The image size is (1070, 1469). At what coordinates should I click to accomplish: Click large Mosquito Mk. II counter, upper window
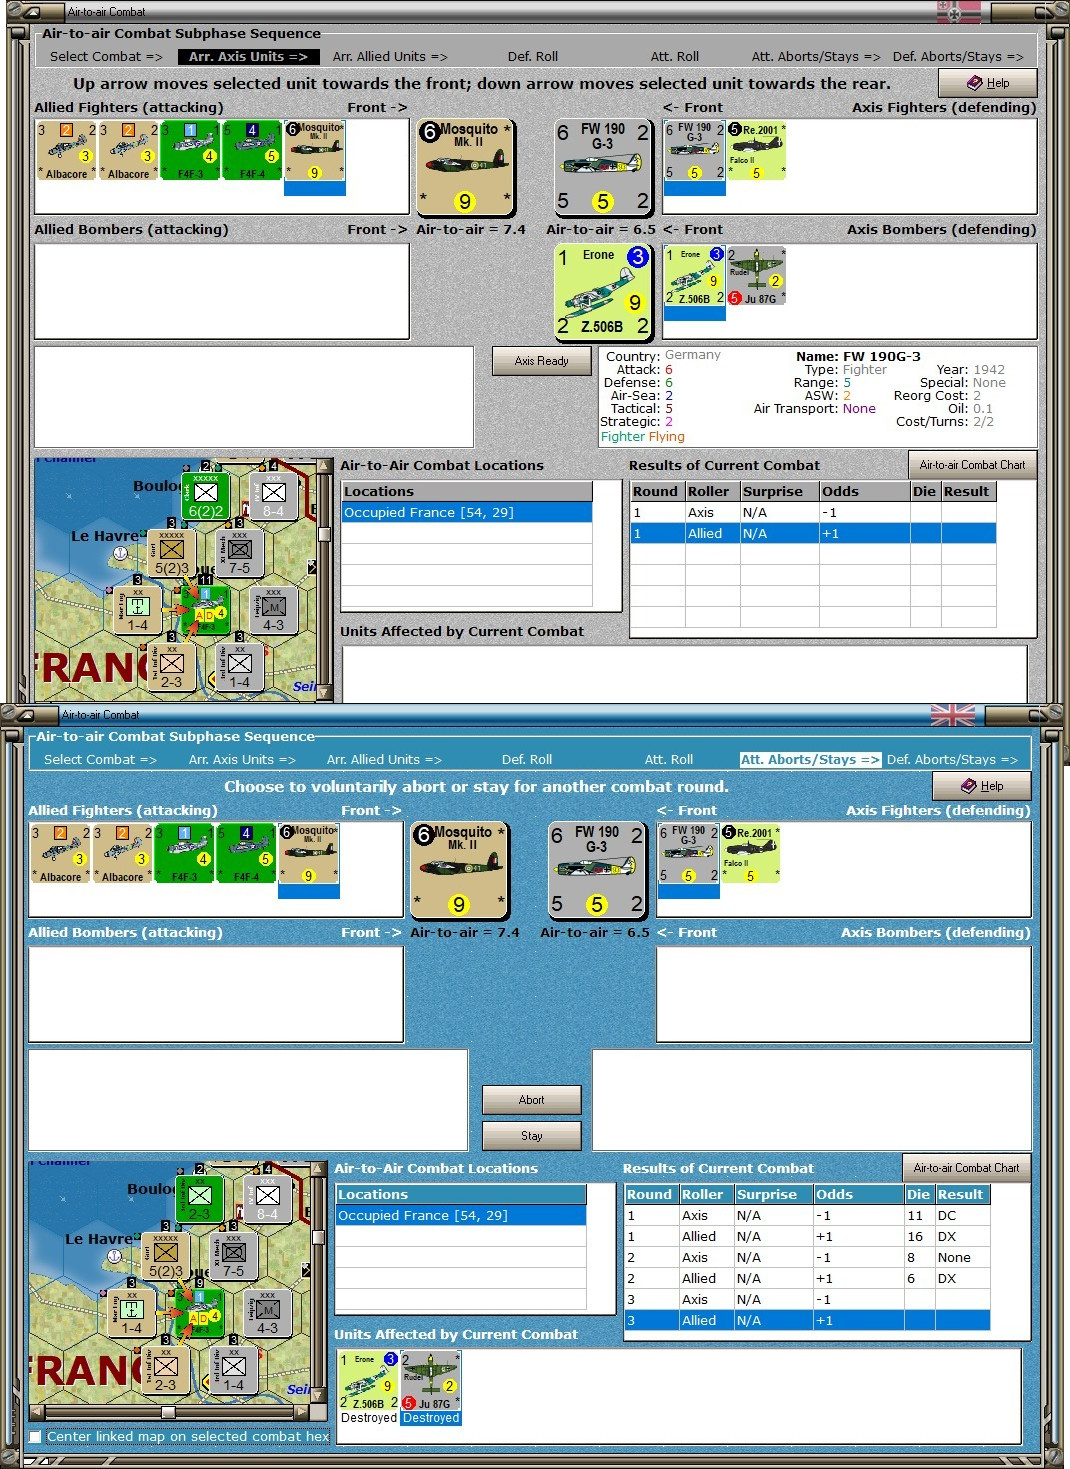[x=465, y=167]
